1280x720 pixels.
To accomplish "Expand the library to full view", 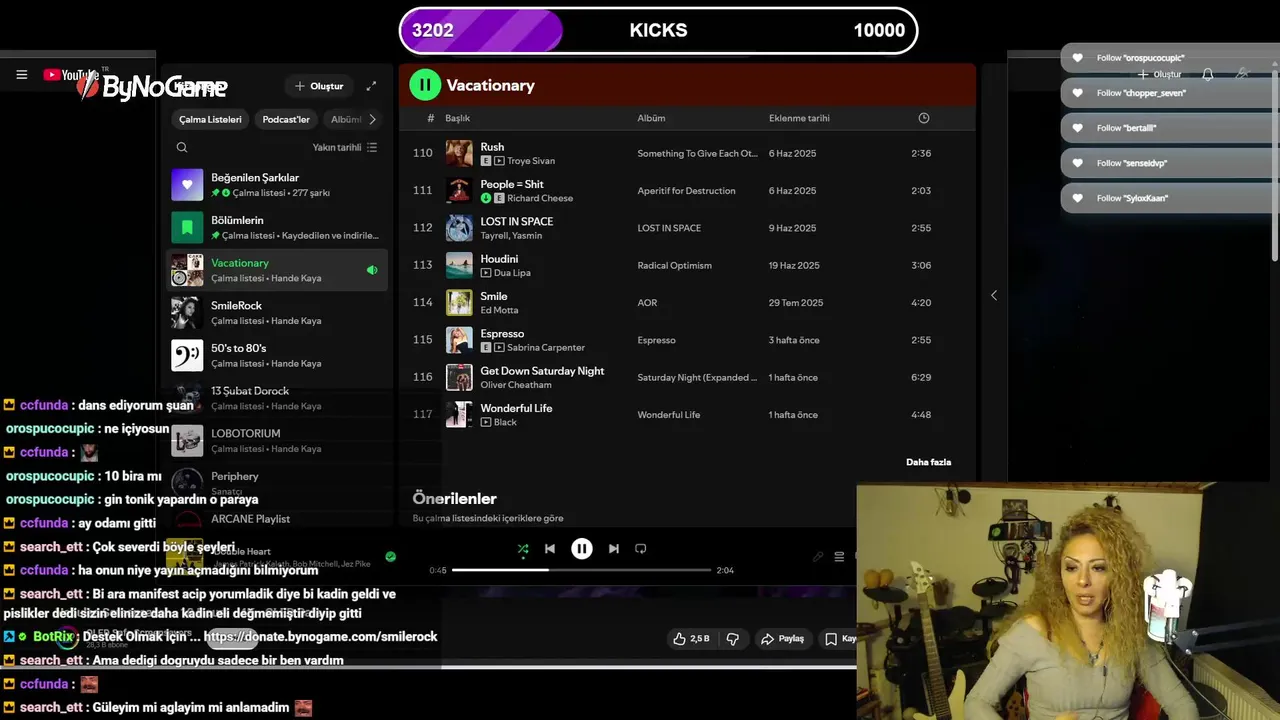I will coord(371,86).
